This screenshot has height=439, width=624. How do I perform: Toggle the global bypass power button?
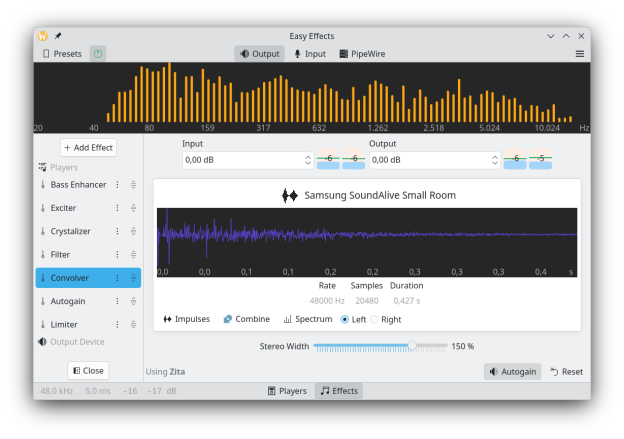(x=98, y=54)
